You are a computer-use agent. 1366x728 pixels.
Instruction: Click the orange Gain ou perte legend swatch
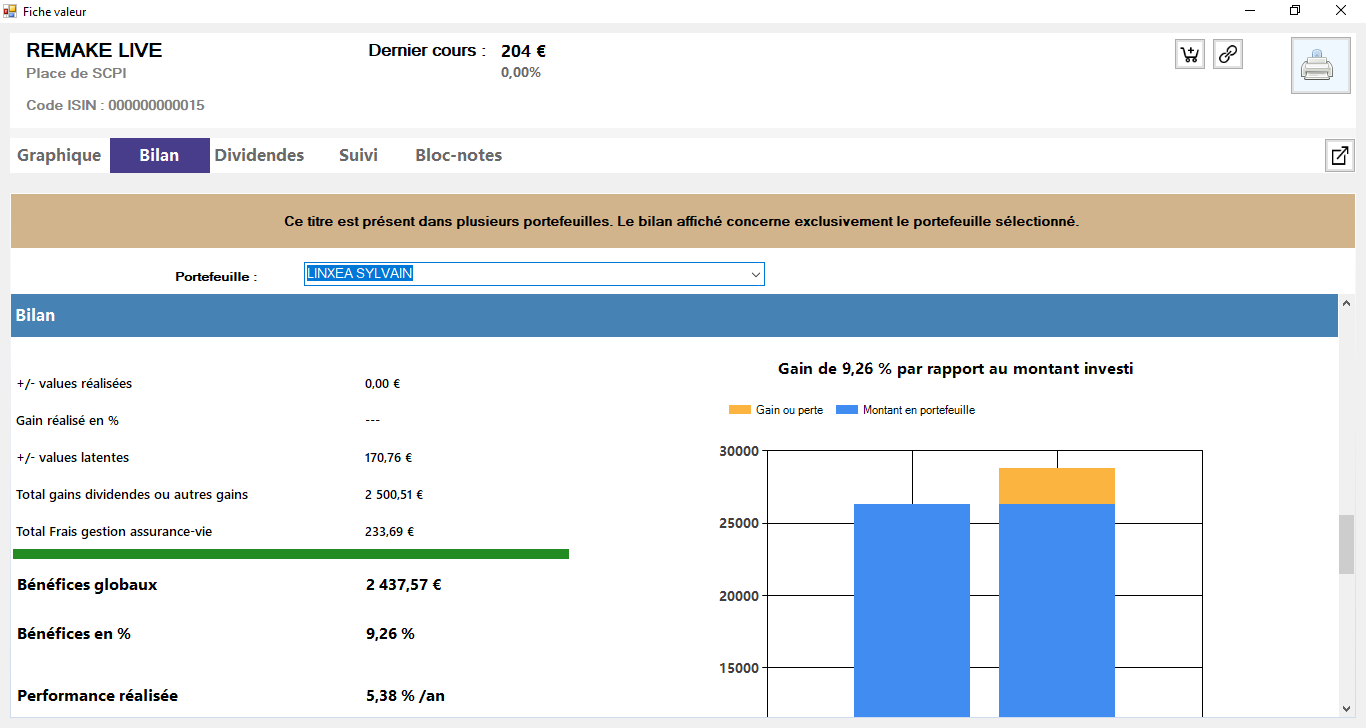tap(739, 410)
